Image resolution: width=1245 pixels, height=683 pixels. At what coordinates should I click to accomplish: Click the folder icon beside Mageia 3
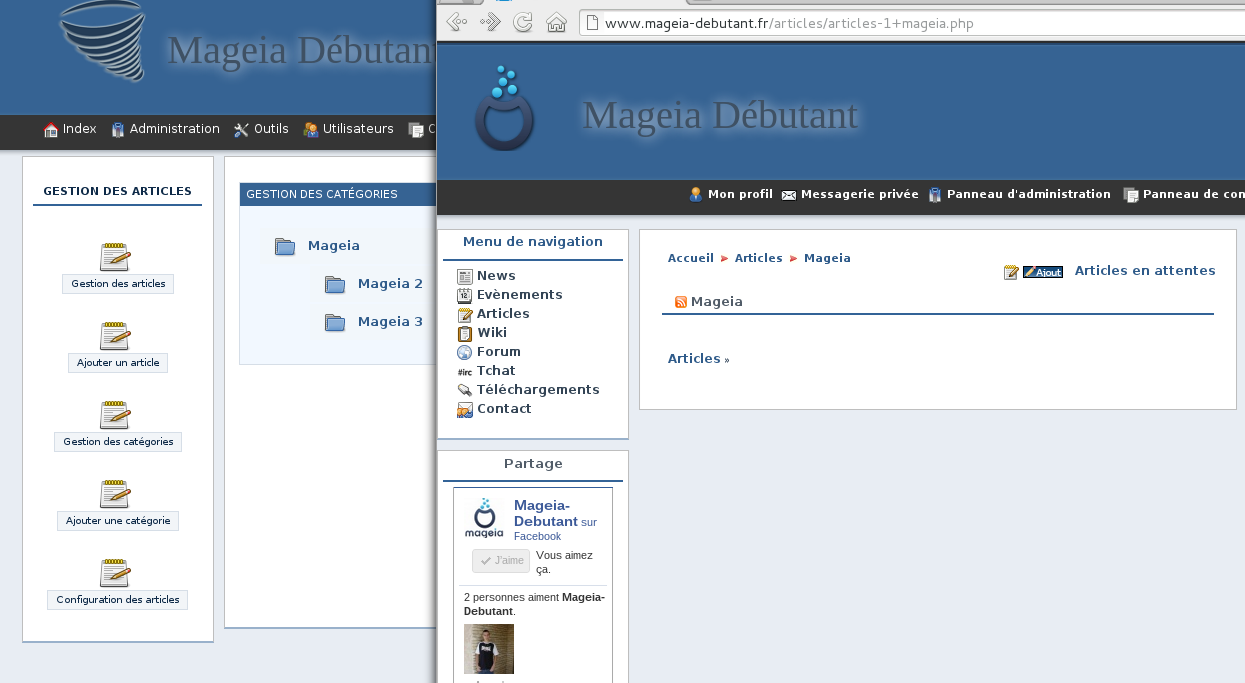(x=335, y=322)
